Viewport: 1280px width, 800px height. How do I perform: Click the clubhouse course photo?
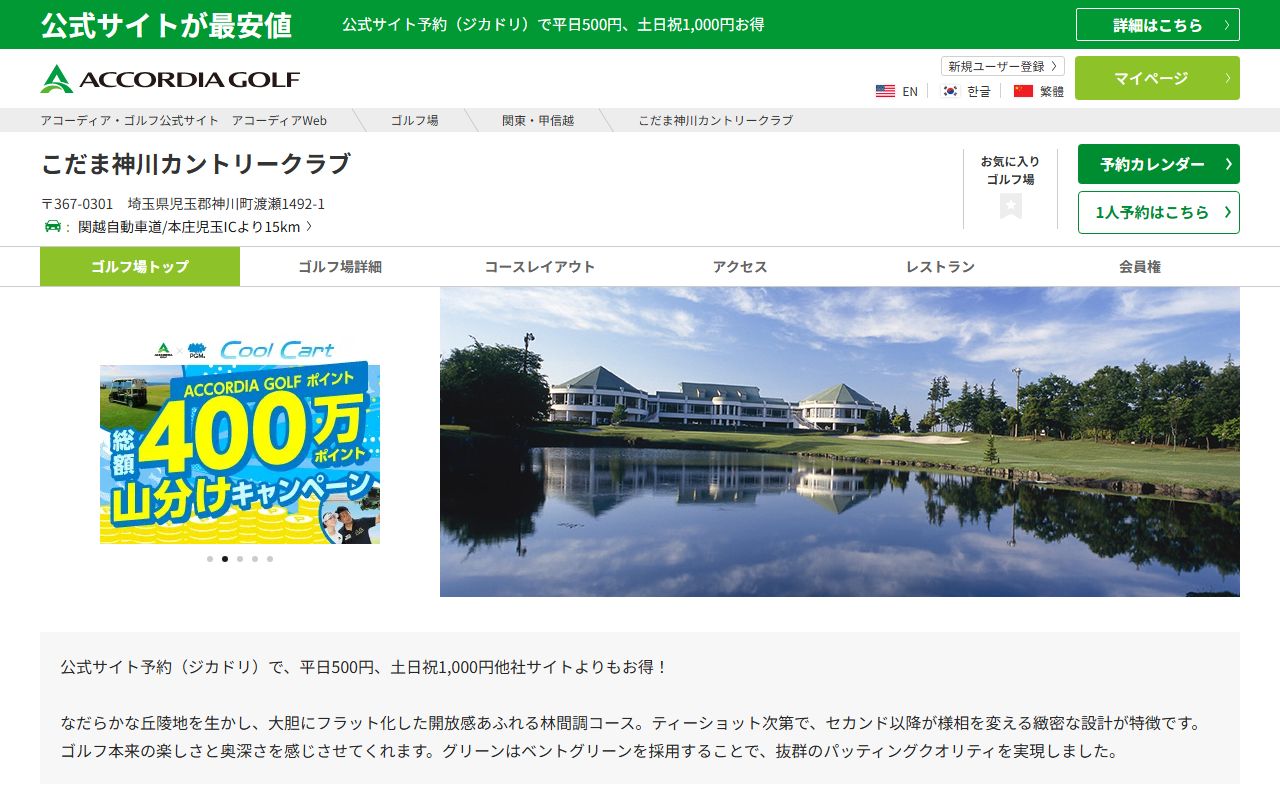click(x=840, y=442)
